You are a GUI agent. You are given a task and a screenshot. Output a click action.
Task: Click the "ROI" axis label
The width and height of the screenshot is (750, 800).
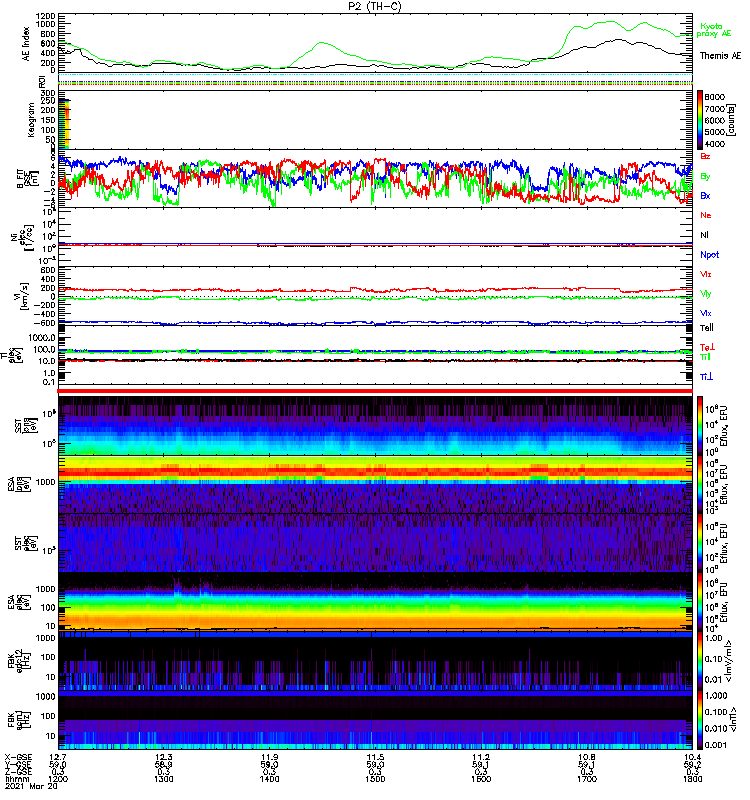pos(42,81)
